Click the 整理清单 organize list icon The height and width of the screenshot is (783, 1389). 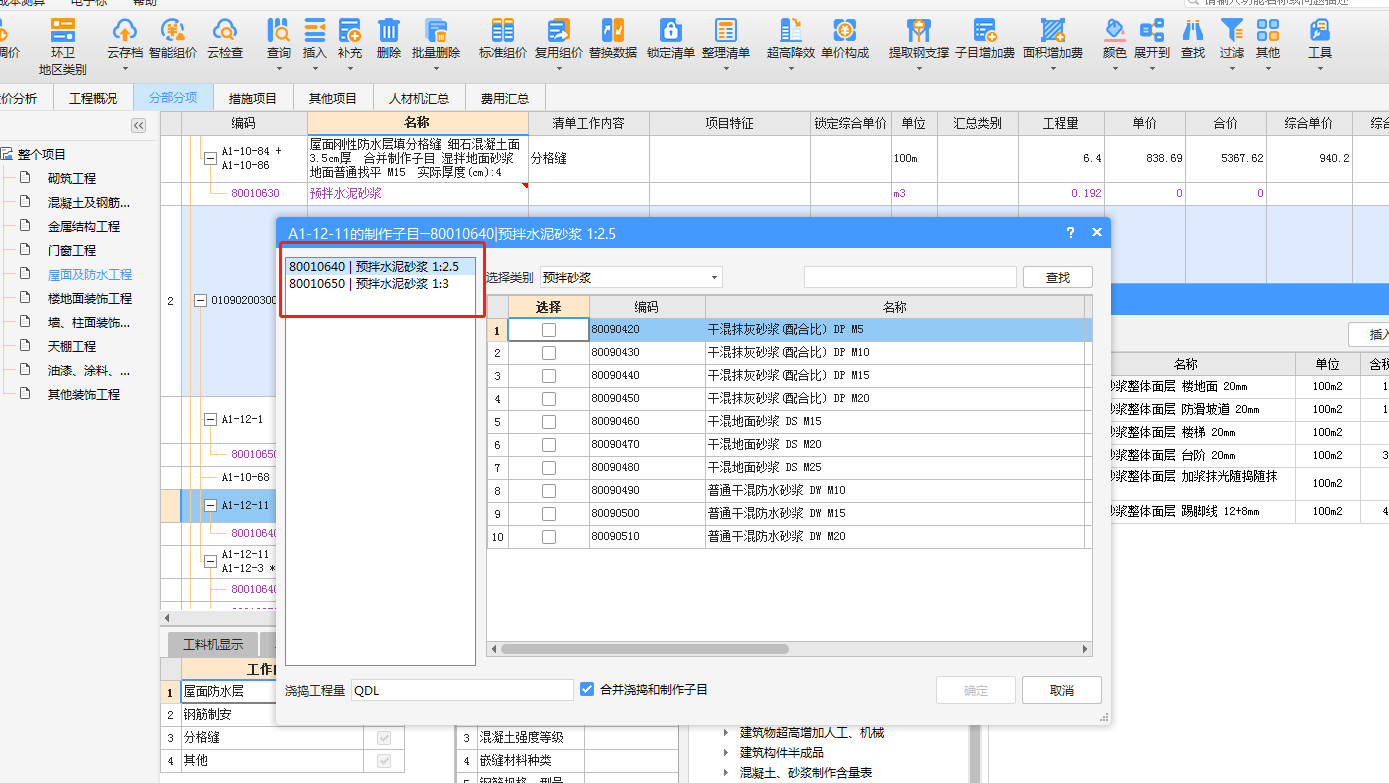coord(726,31)
